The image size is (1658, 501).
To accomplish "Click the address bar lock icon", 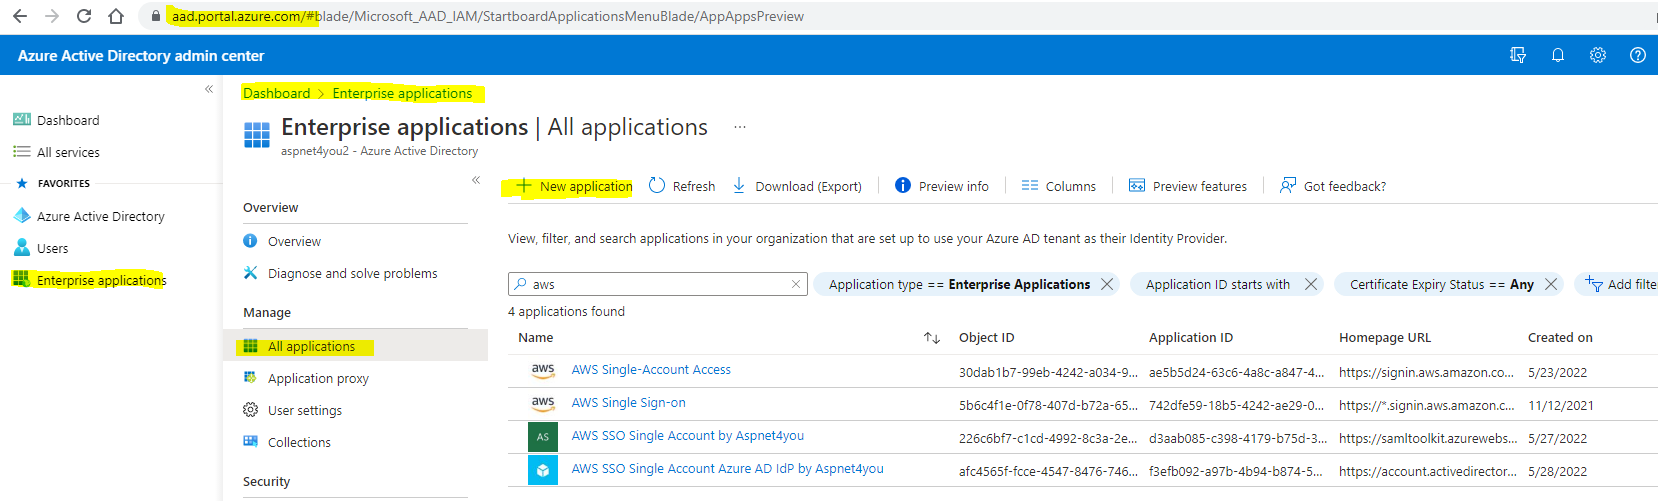I will tap(155, 16).
